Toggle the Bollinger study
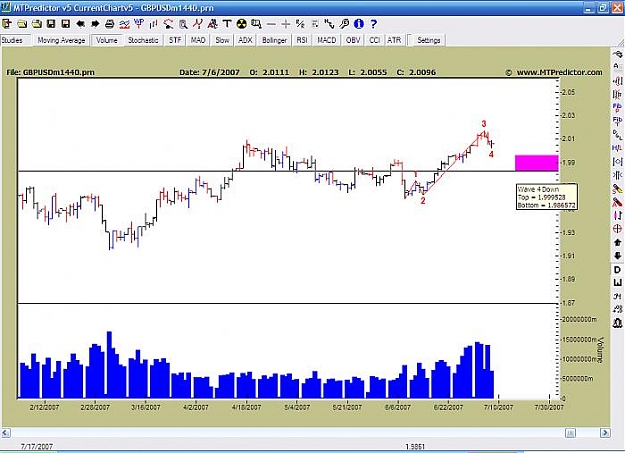This screenshot has height=453, width=625. (274, 40)
